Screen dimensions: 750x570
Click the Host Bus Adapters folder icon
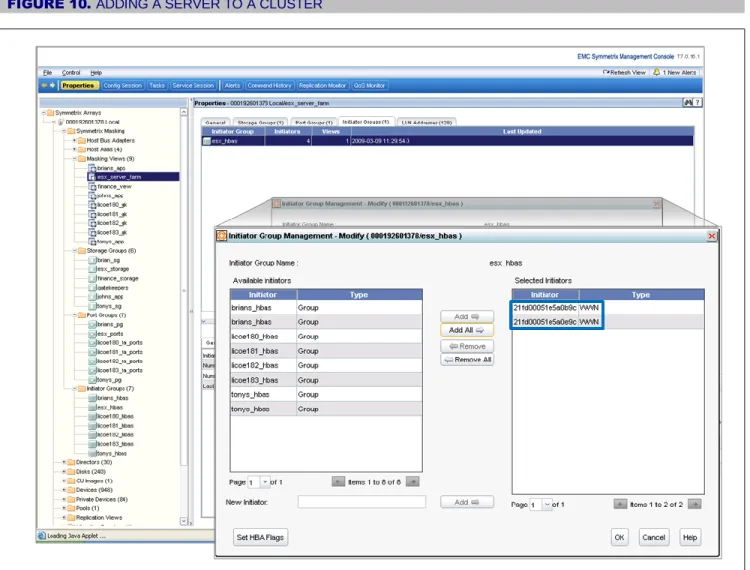(82, 141)
